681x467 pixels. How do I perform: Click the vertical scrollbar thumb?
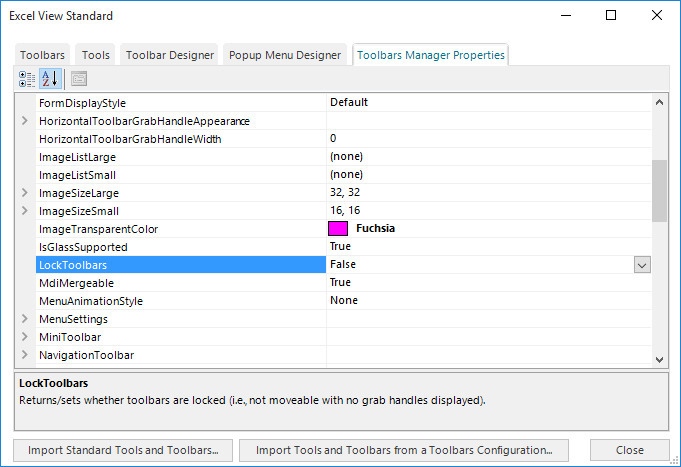[659, 191]
